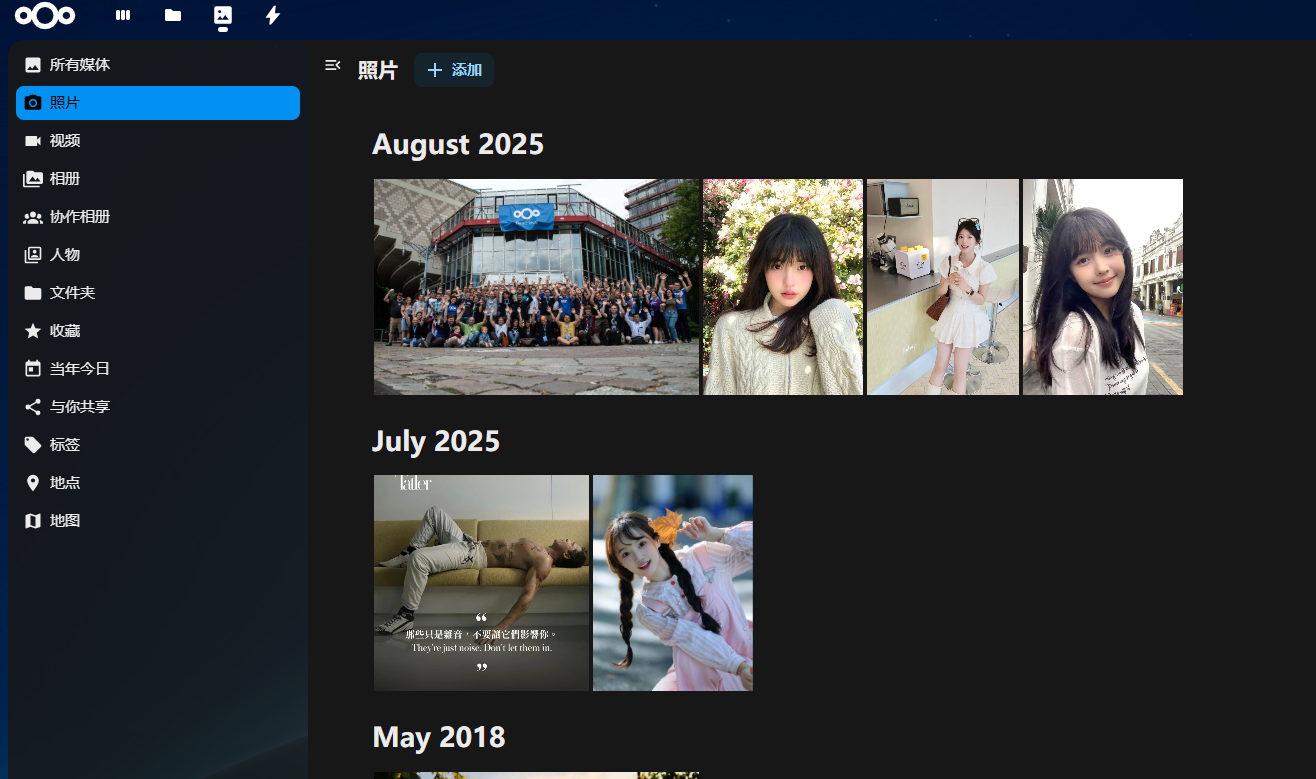Open 人物 people section

(158, 255)
